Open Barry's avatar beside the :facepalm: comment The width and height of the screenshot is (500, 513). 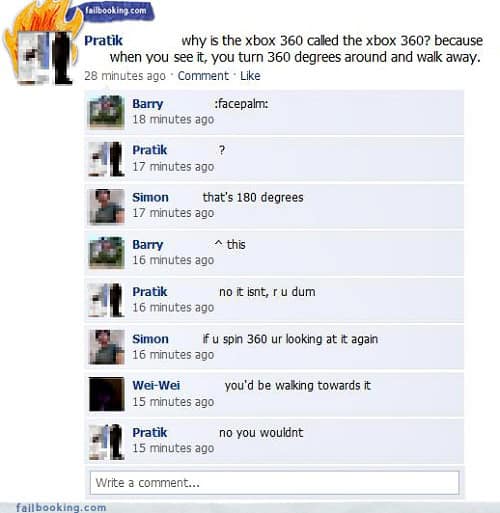coord(106,112)
